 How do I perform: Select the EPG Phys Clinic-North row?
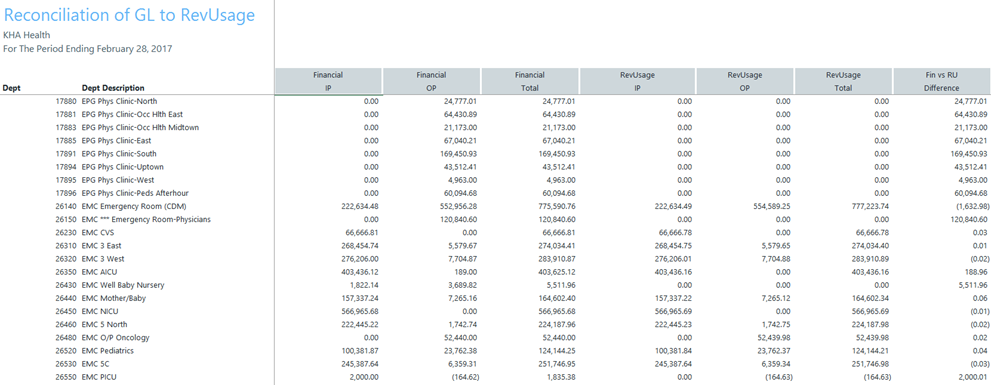(496, 101)
